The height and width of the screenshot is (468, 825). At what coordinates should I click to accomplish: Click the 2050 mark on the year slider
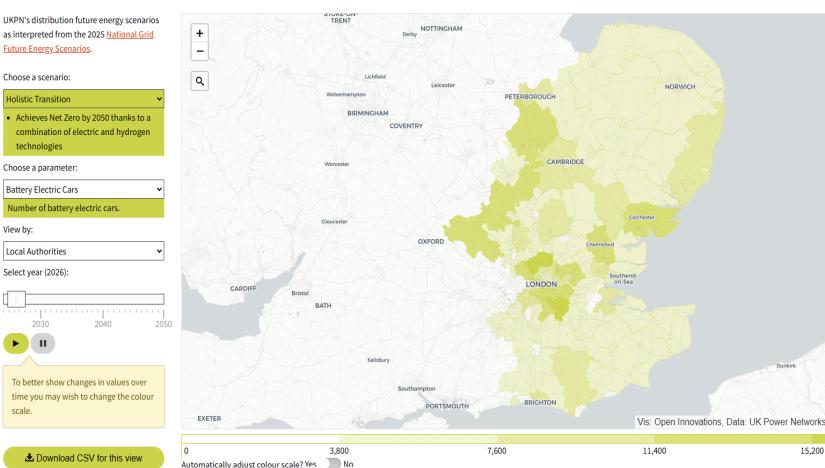[163, 324]
